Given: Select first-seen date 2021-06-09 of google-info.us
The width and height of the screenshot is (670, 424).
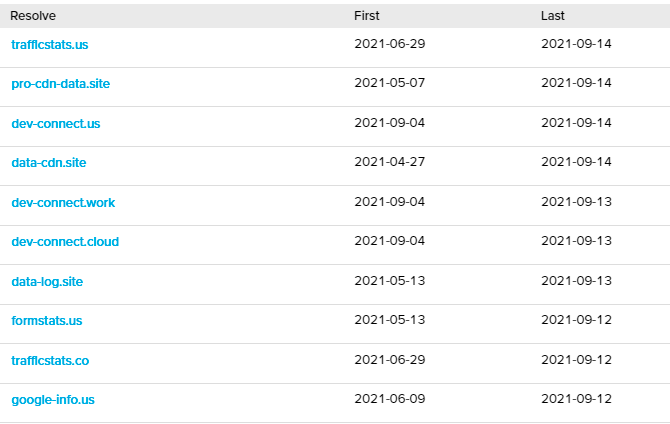Looking at the screenshot, I should tap(390, 400).
